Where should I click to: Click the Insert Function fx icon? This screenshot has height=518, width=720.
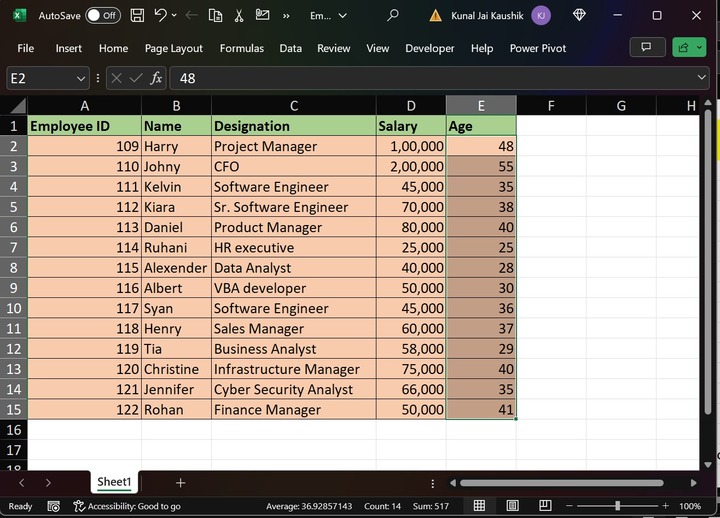pyautogui.click(x=156, y=78)
